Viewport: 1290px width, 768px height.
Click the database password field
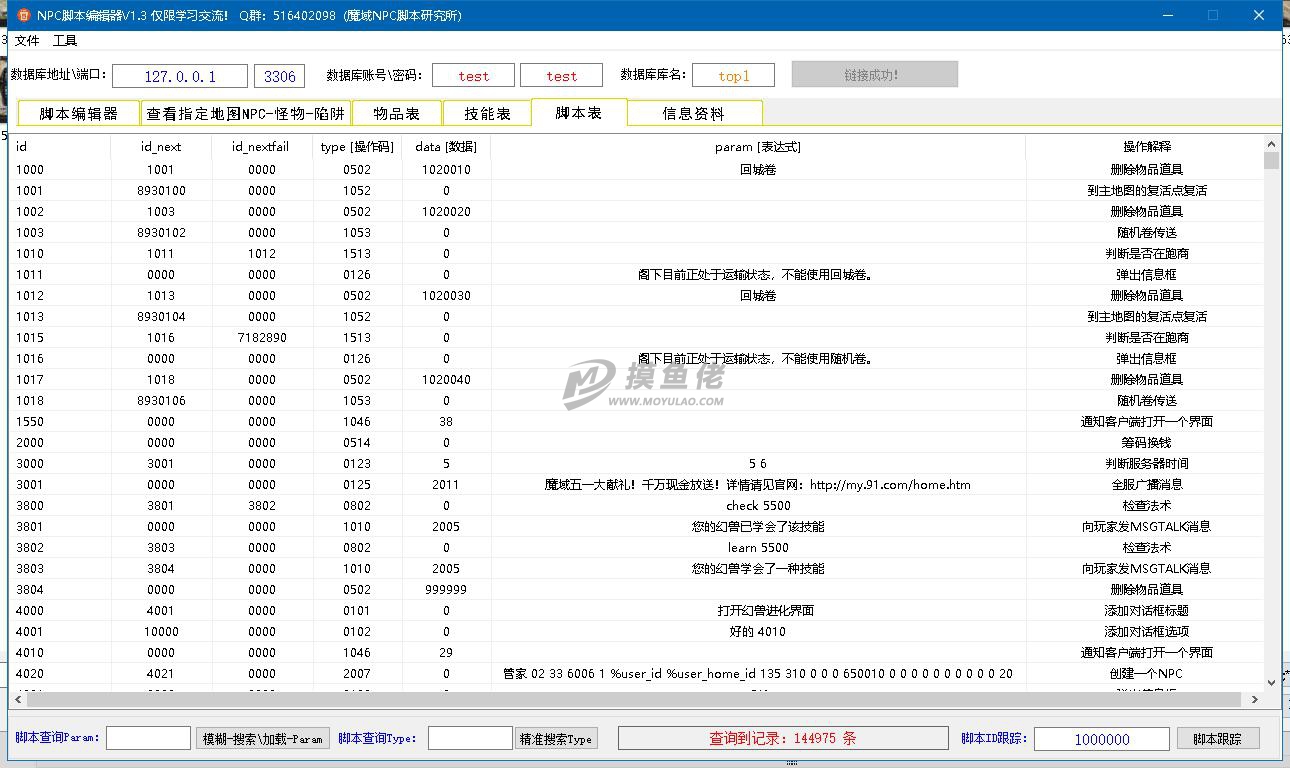coord(561,76)
